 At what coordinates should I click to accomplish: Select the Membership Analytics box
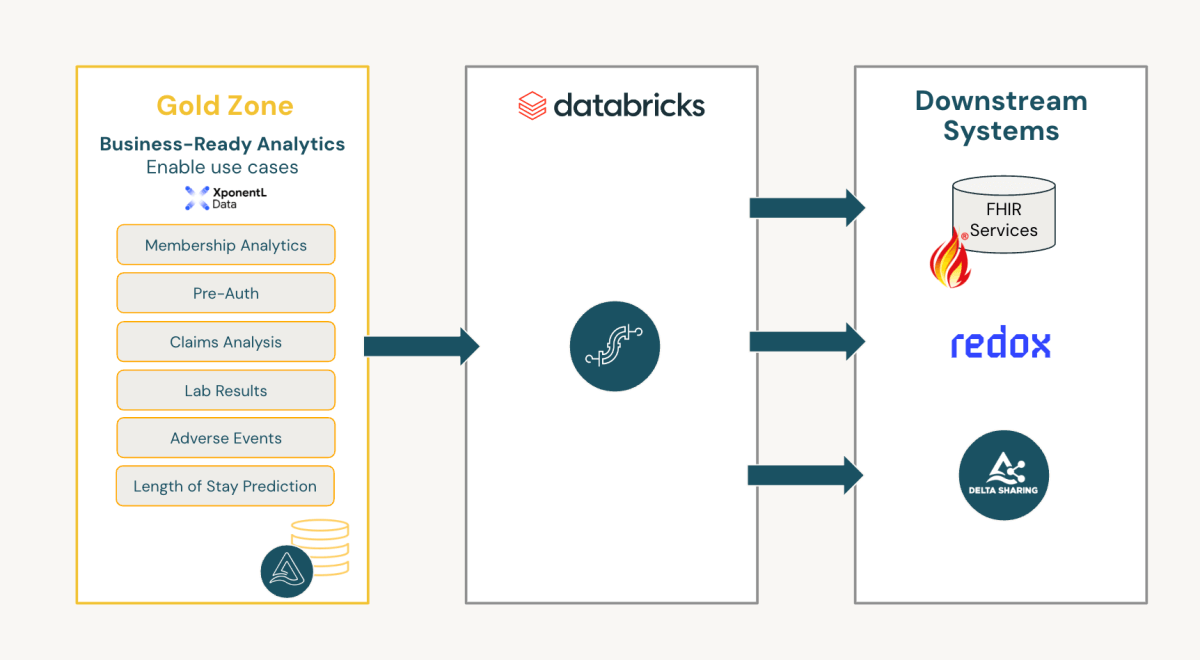coord(226,245)
